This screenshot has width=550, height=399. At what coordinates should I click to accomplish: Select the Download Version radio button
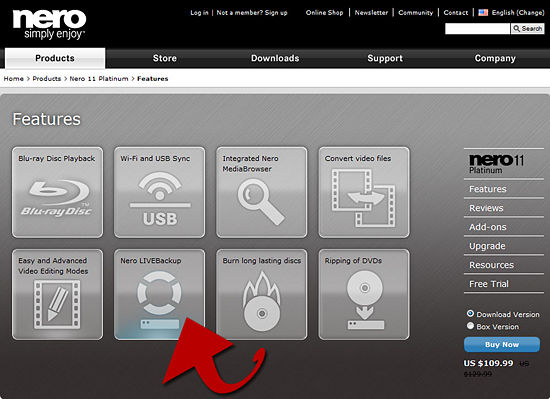pyautogui.click(x=470, y=313)
